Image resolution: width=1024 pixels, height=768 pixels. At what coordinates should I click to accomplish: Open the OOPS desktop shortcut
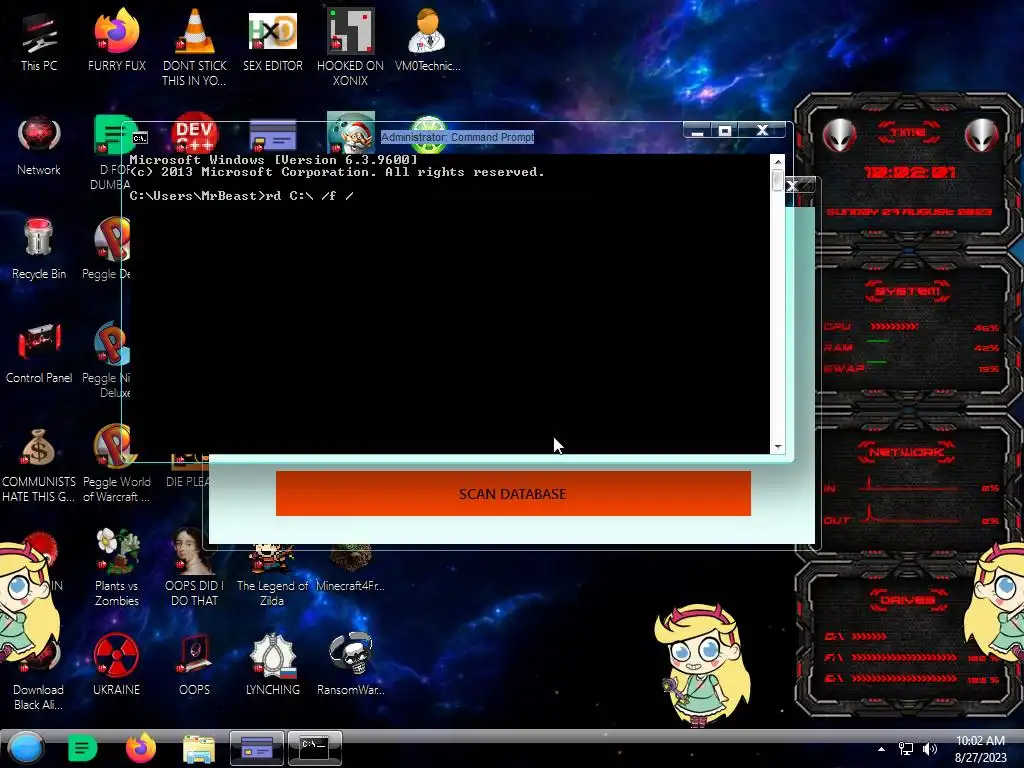pyautogui.click(x=194, y=665)
